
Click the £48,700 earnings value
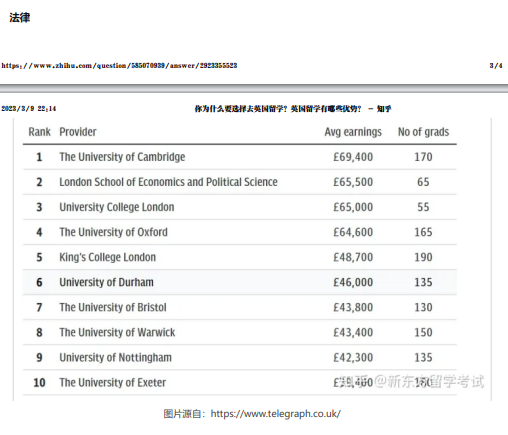coord(353,257)
